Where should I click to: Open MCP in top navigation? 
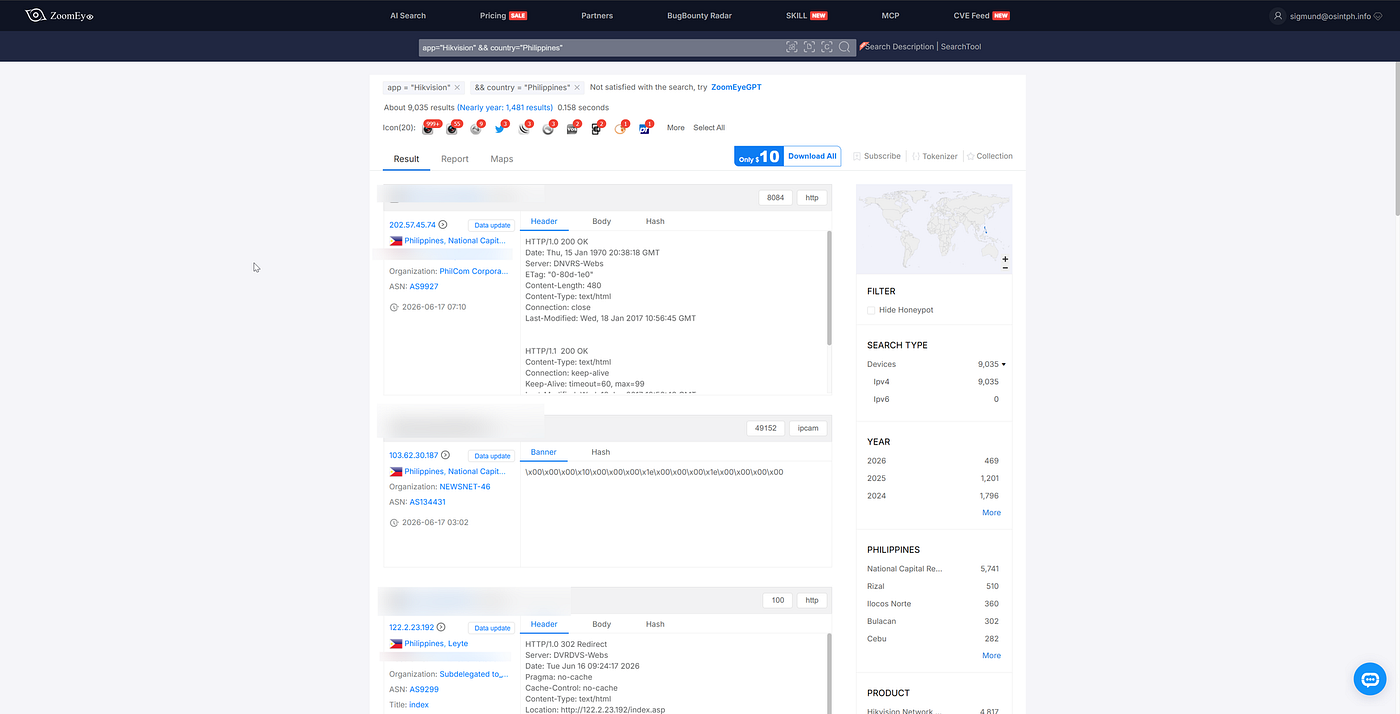pos(890,16)
